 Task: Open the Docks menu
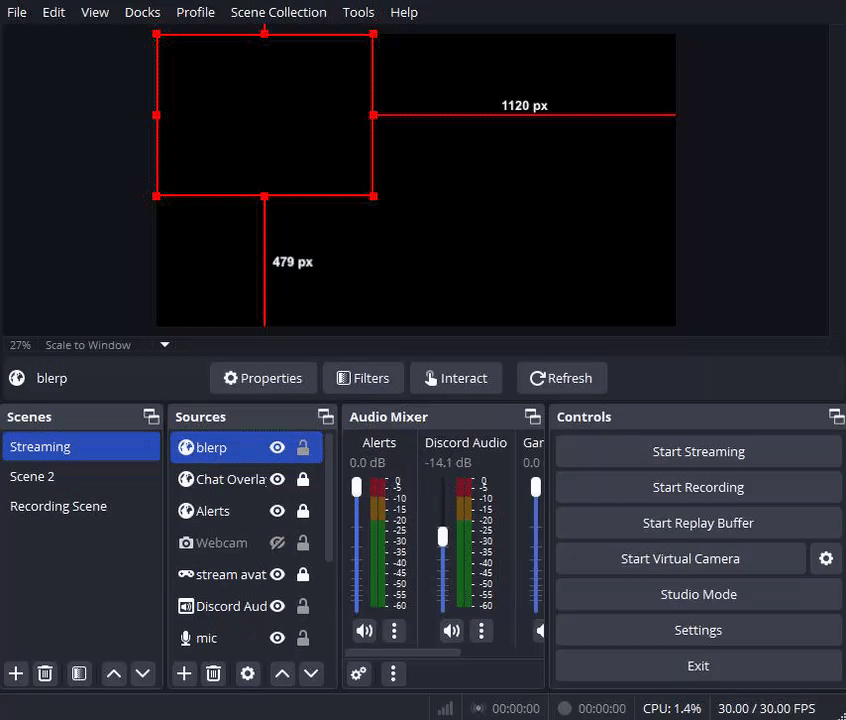(142, 12)
